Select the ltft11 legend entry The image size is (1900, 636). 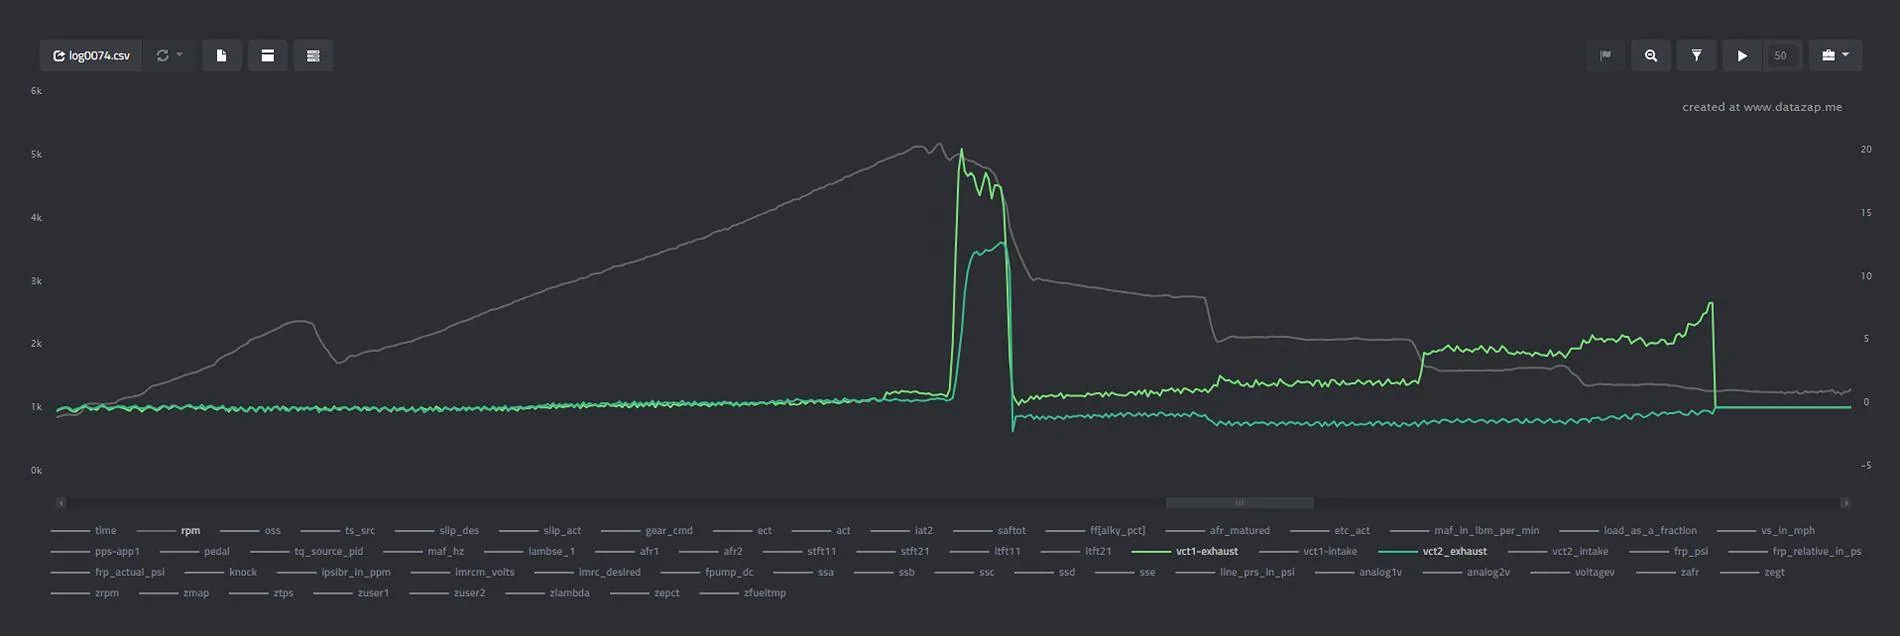[x=985, y=552]
